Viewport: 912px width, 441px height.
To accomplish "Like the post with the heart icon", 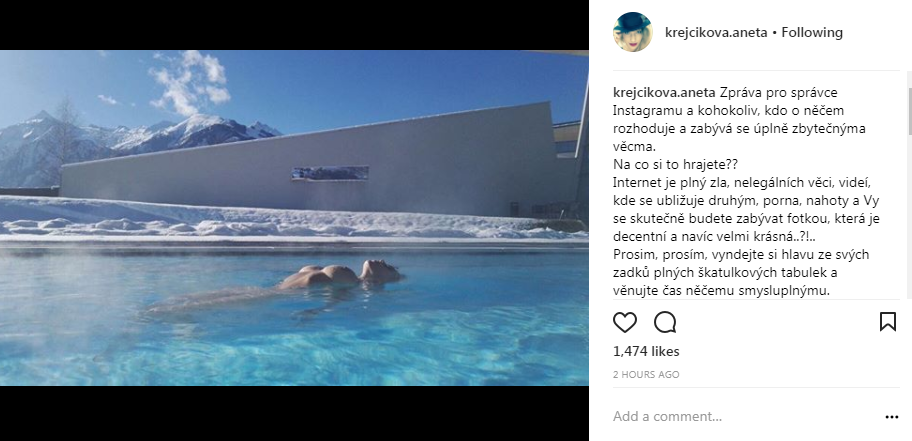I will (x=625, y=322).
